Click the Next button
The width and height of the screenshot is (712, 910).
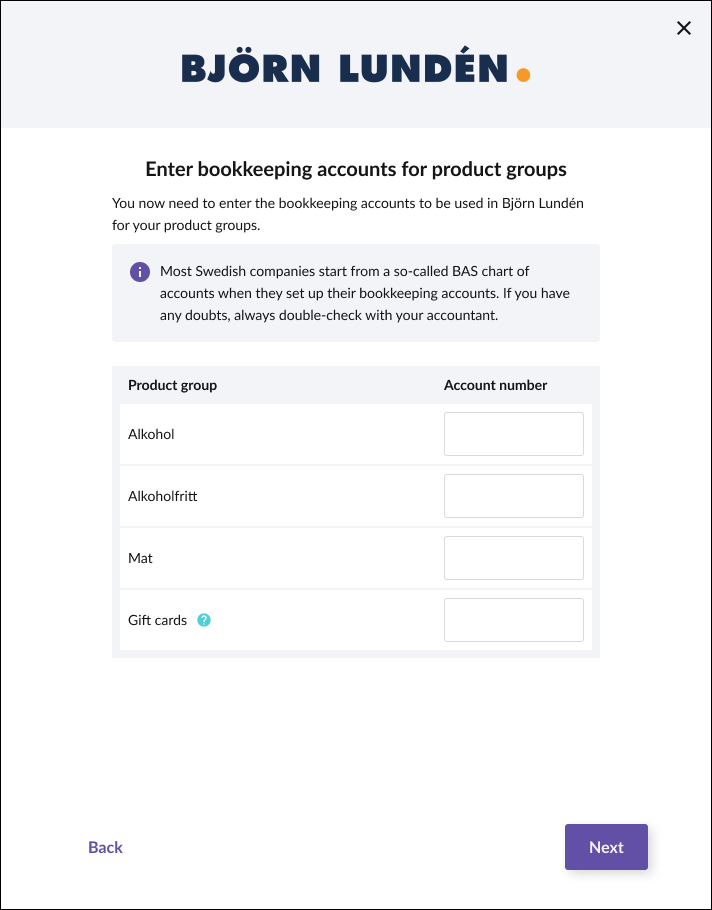[606, 847]
